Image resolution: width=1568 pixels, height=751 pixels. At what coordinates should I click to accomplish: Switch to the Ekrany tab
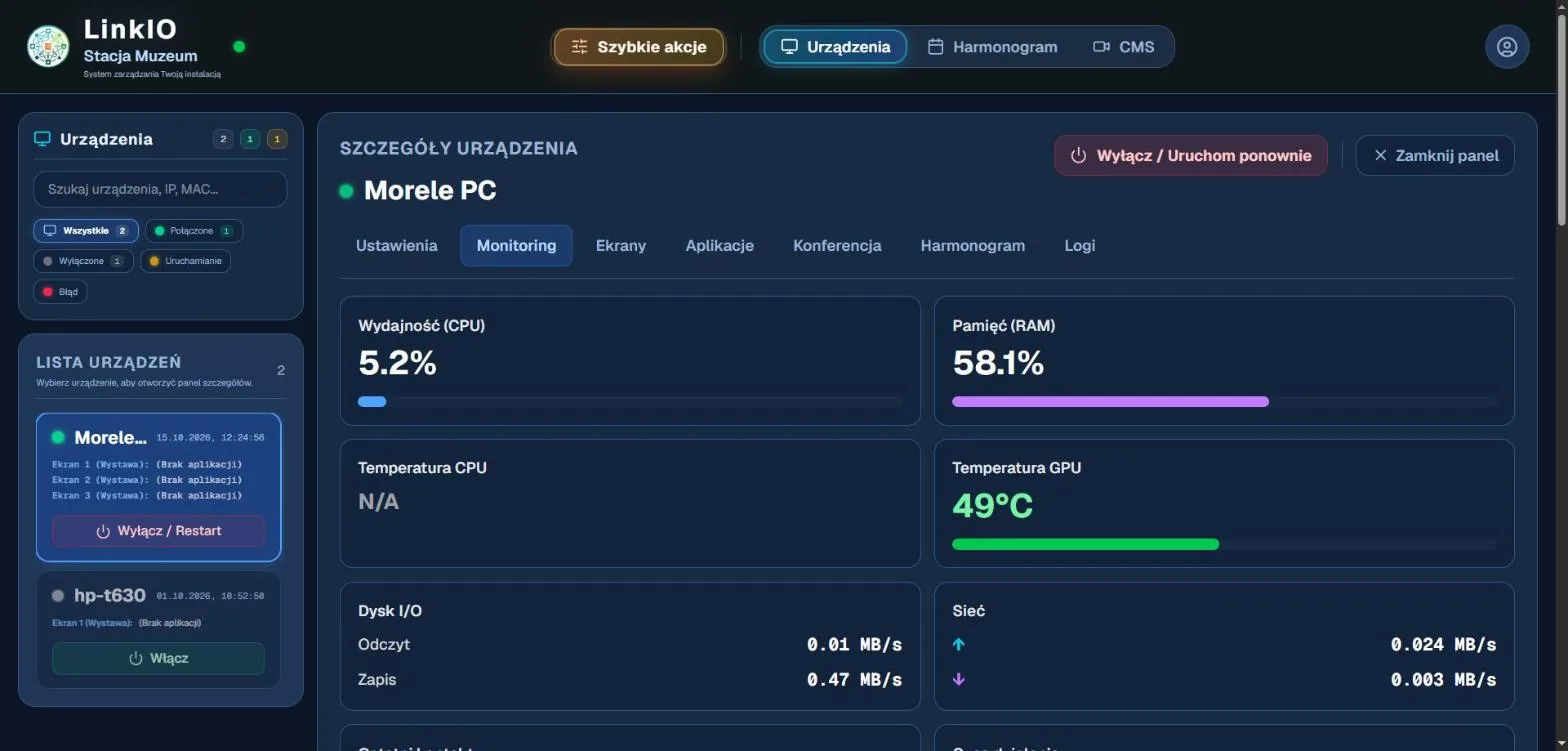[621, 245]
